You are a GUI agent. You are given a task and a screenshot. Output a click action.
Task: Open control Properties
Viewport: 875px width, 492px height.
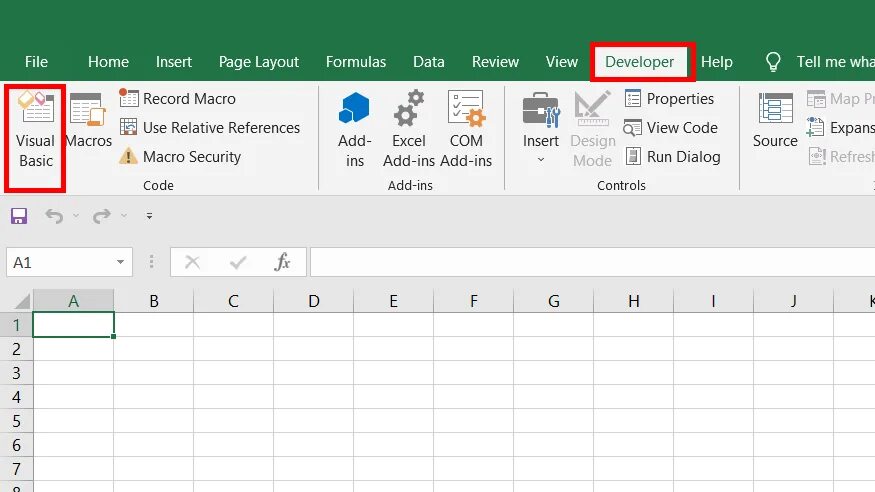[669, 99]
